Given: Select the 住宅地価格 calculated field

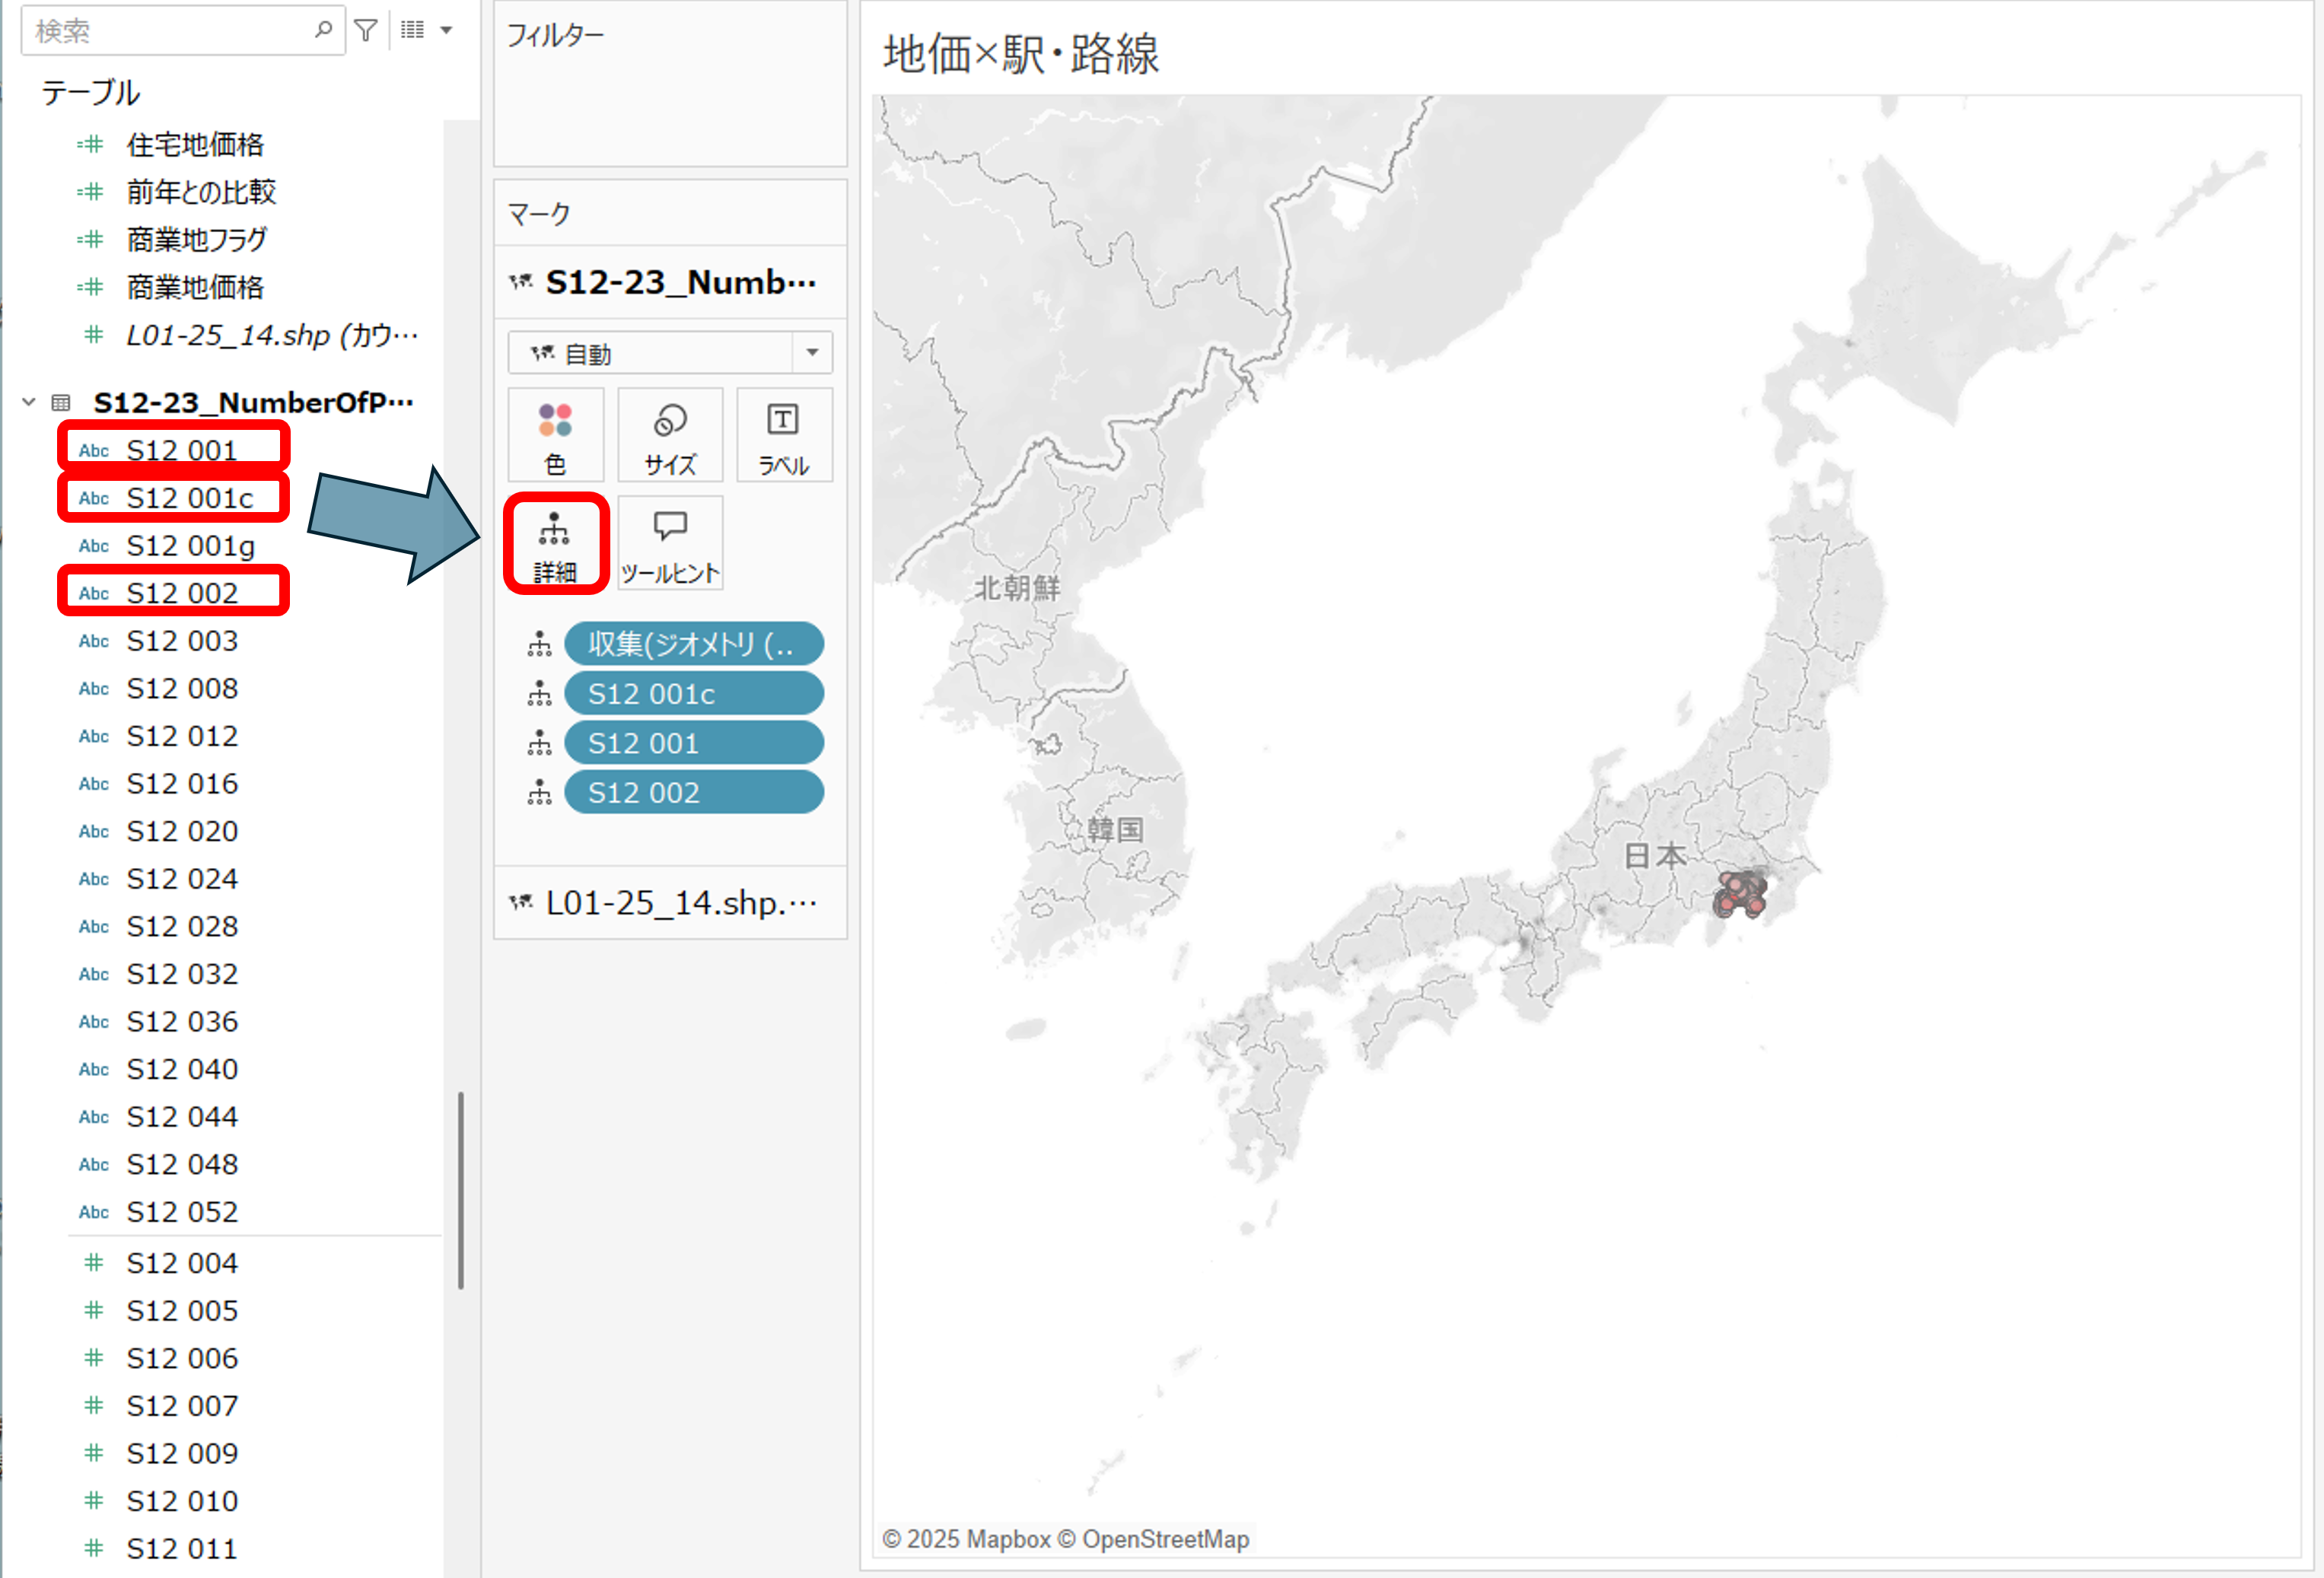Looking at the screenshot, I should (x=195, y=145).
